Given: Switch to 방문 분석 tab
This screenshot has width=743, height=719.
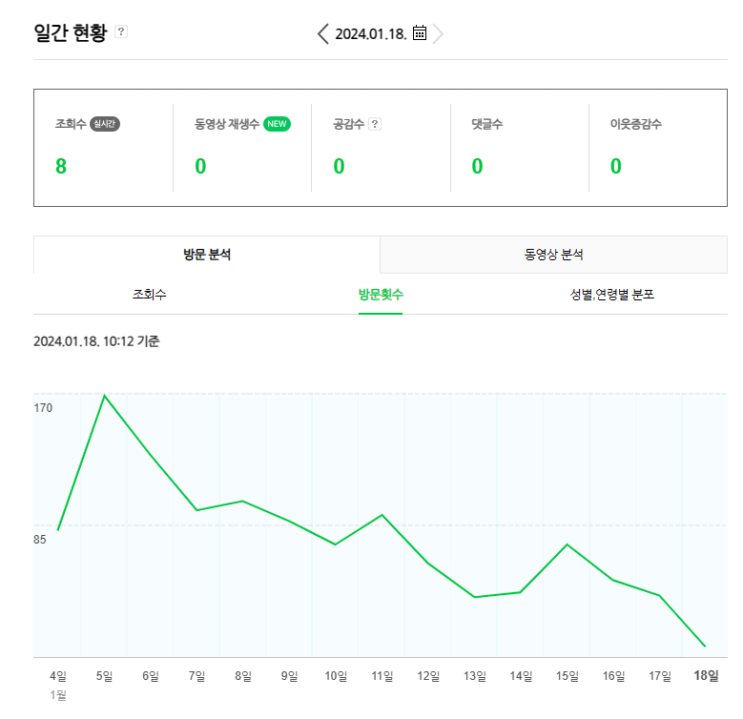Looking at the screenshot, I should (207, 255).
